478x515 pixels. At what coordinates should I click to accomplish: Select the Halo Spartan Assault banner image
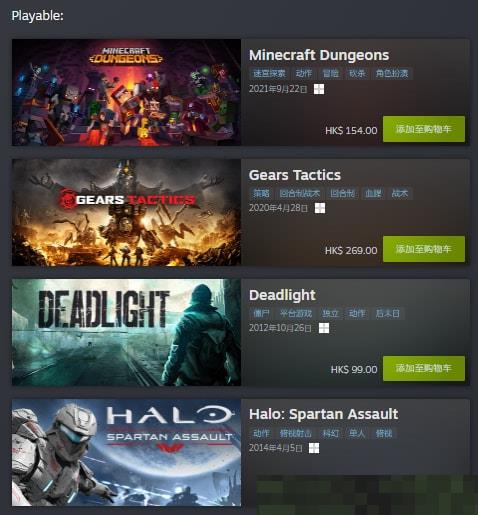pos(126,453)
